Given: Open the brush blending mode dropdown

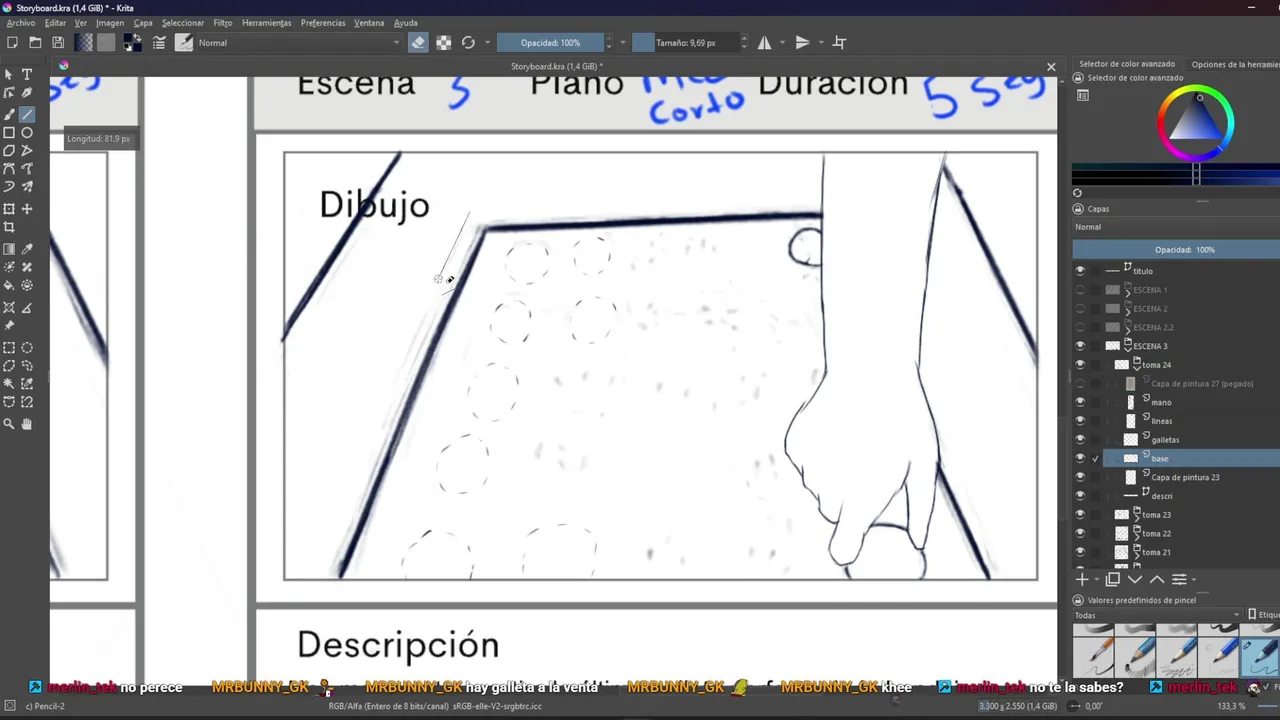Looking at the screenshot, I should click(299, 42).
